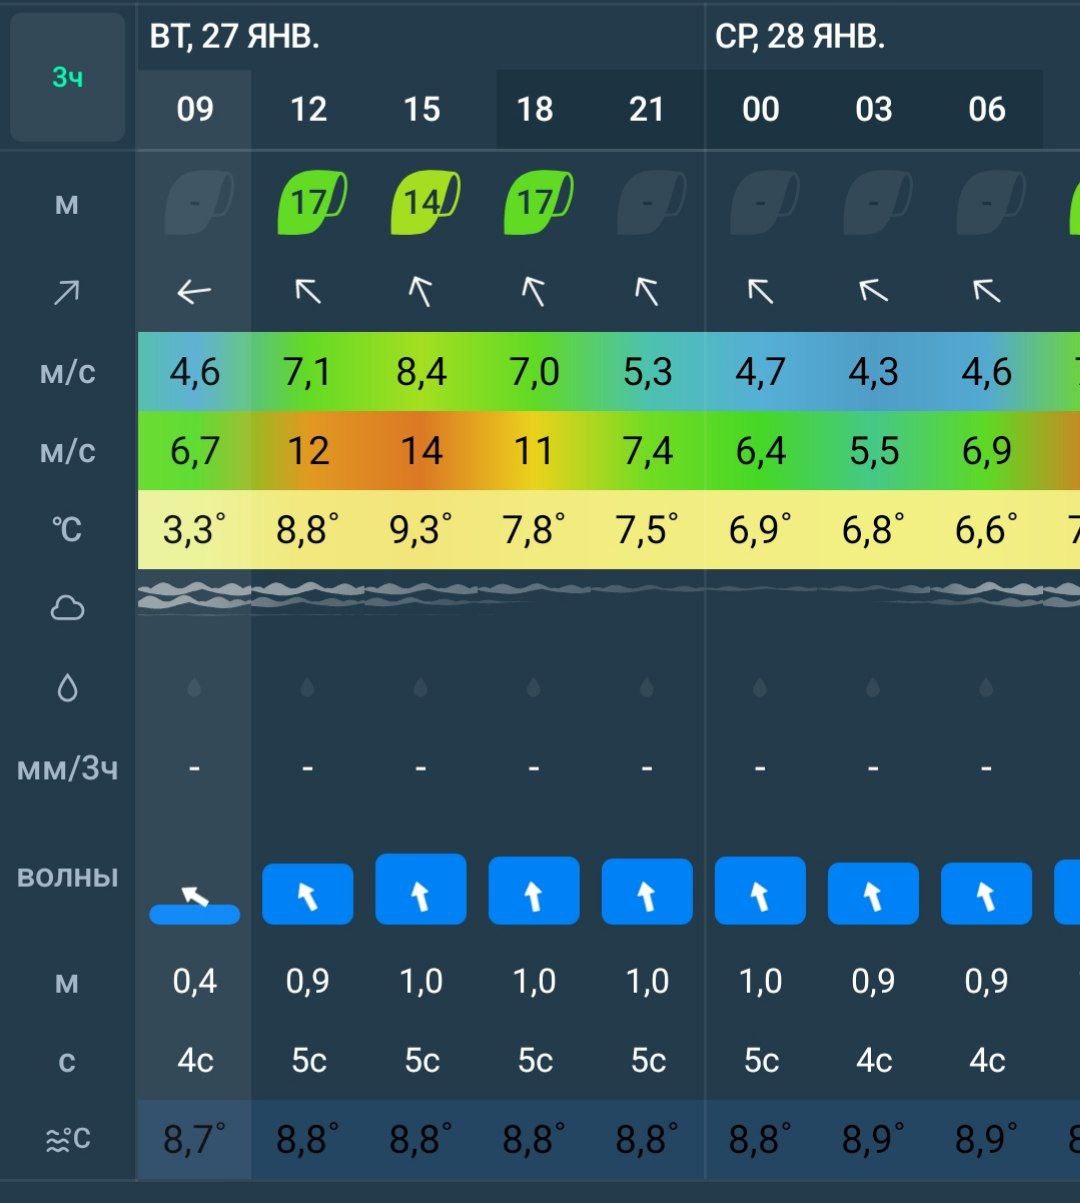
Task: Select the 21 hour column header
Action: click(x=647, y=109)
